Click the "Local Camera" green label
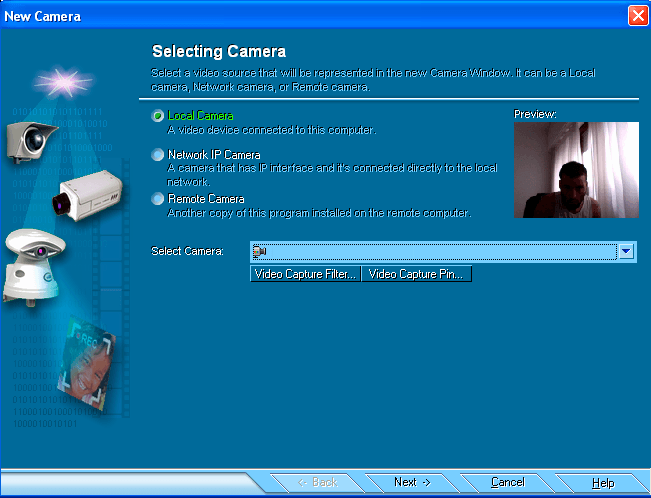The width and height of the screenshot is (651, 498). coord(200,115)
